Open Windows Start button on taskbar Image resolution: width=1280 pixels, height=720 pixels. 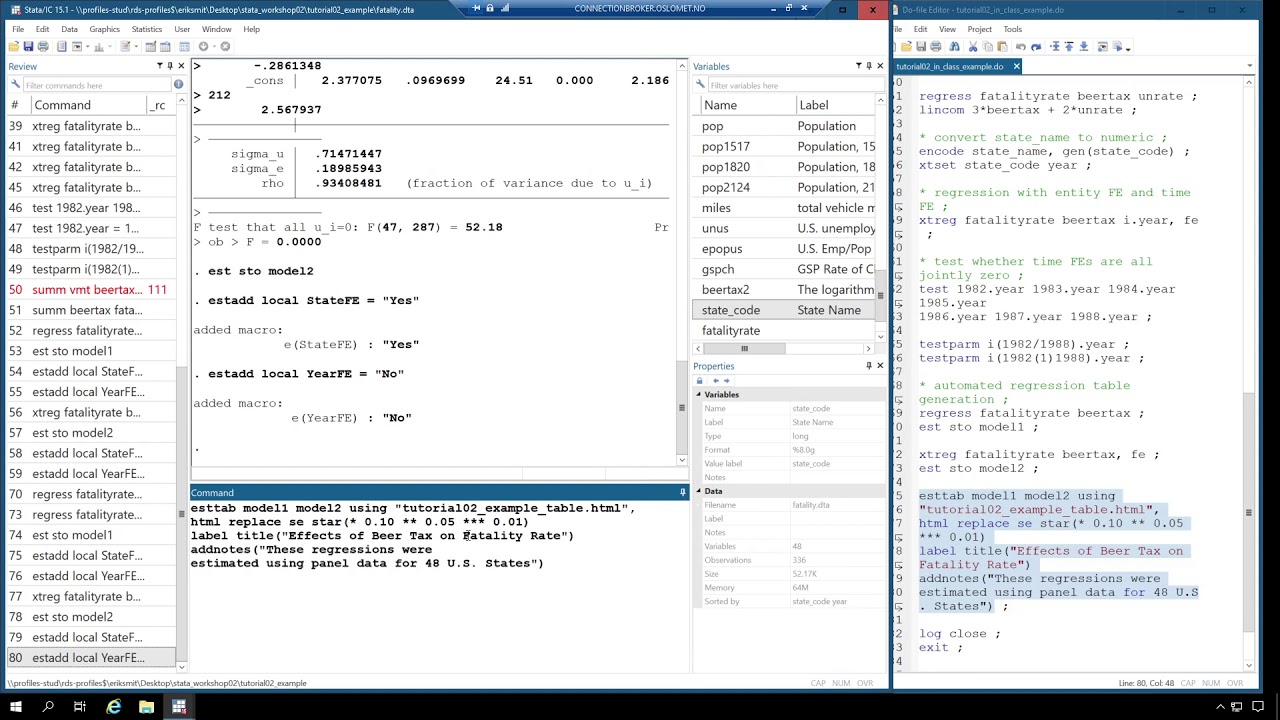[x=16, y=707]
